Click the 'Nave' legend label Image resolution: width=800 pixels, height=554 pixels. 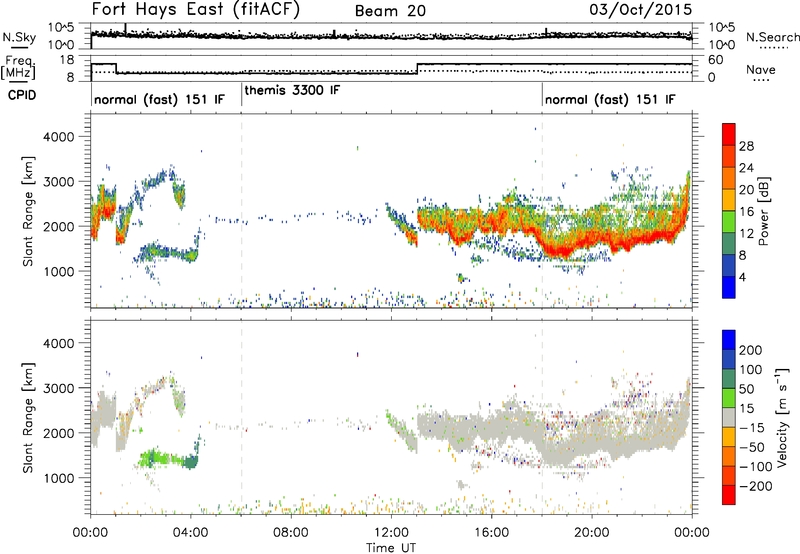tap(761, 70)
